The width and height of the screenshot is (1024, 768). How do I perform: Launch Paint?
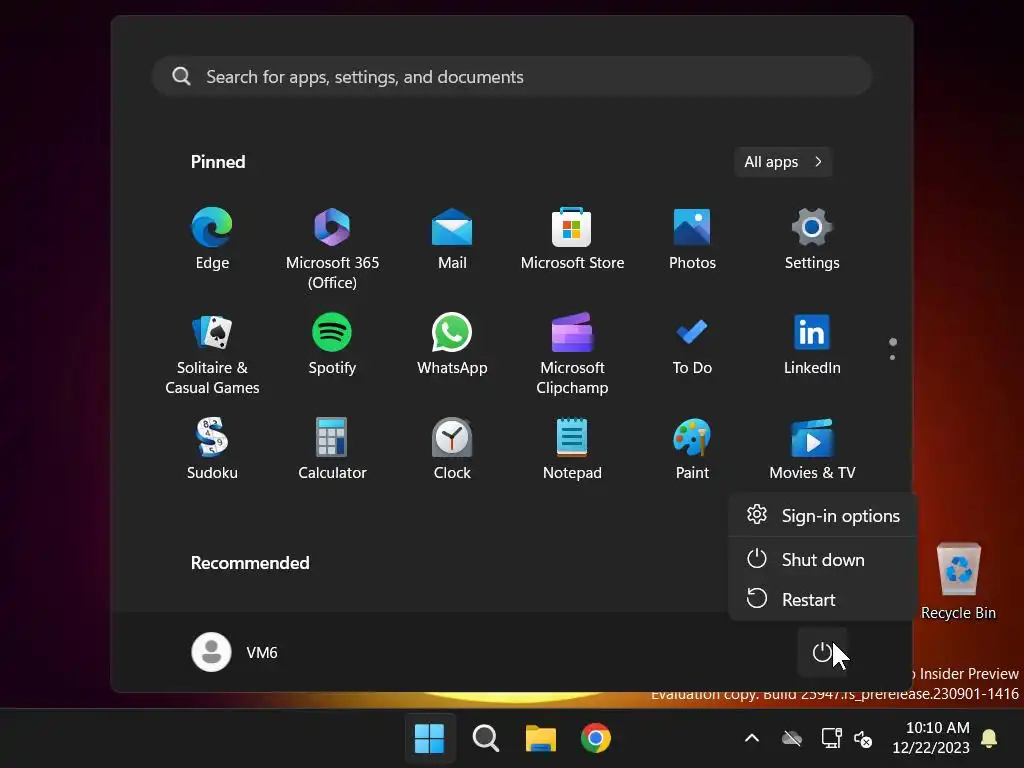(x=692, y=449)
